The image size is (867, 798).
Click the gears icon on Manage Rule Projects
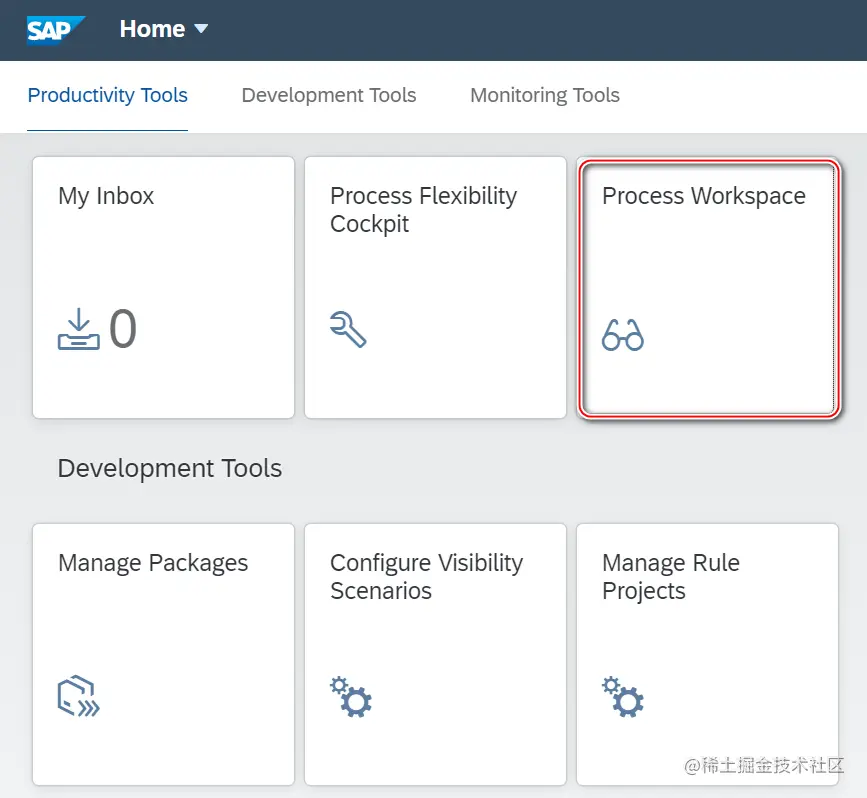point(623,697)
